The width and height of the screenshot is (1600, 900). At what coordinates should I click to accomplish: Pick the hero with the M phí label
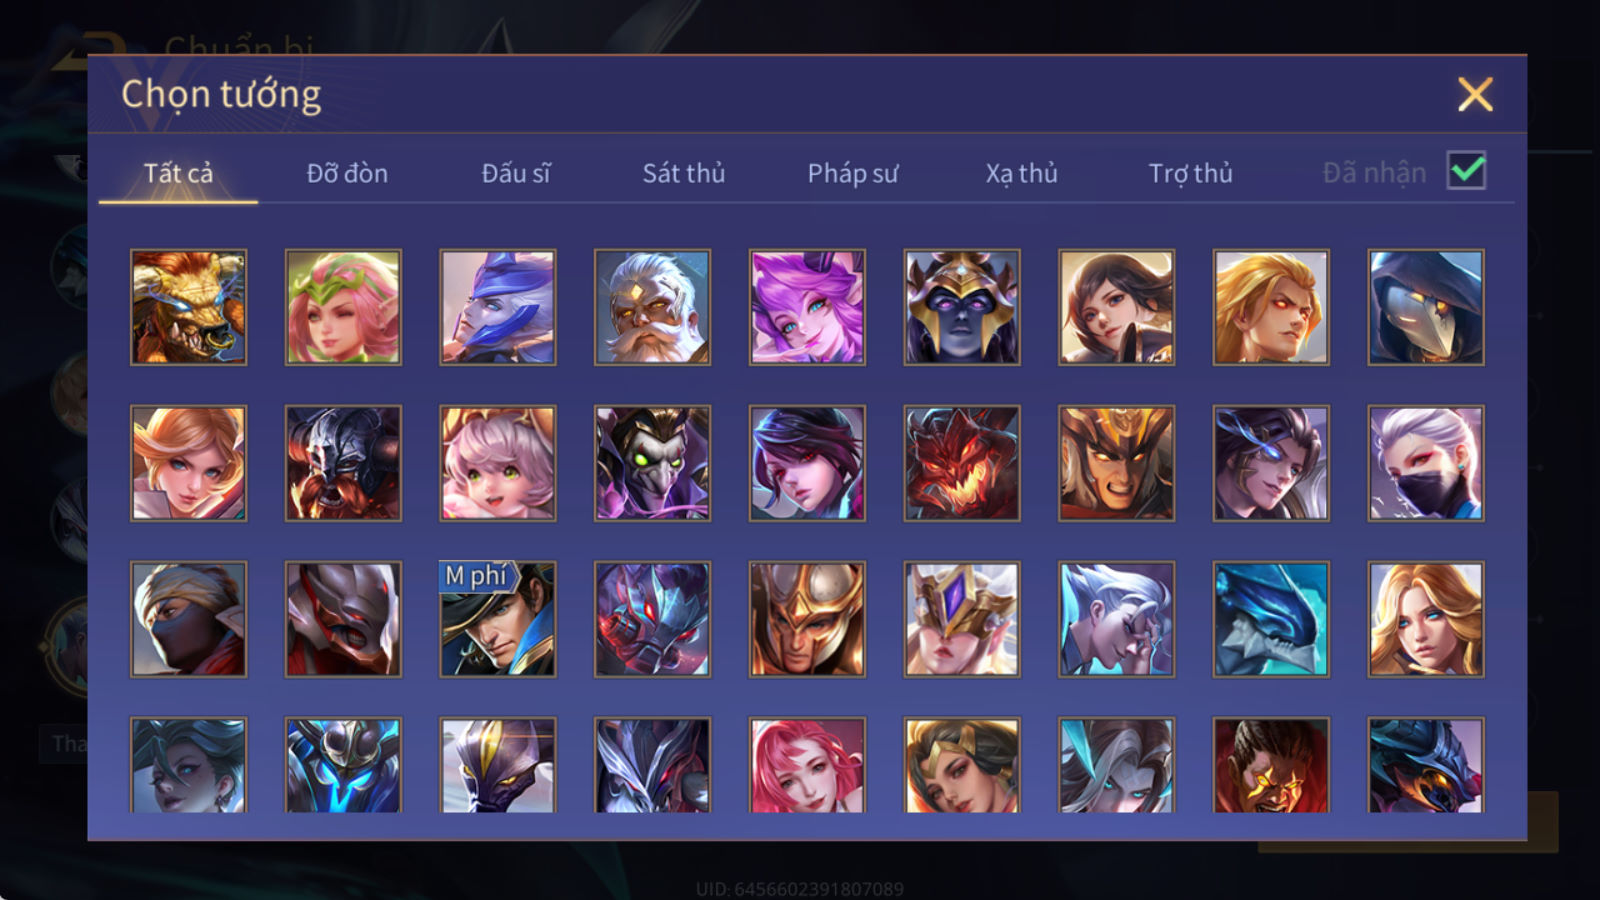pyautogui.click(x=498, y=619)
